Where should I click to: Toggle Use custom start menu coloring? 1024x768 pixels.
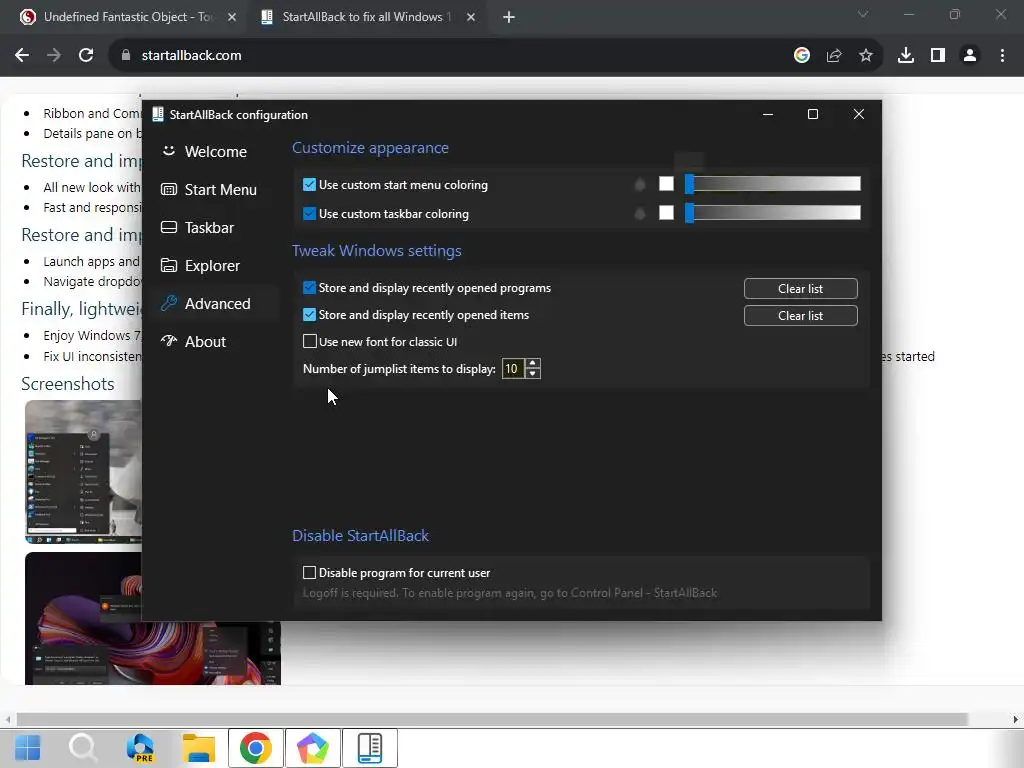pyautogui.click(x=310, y=185)
